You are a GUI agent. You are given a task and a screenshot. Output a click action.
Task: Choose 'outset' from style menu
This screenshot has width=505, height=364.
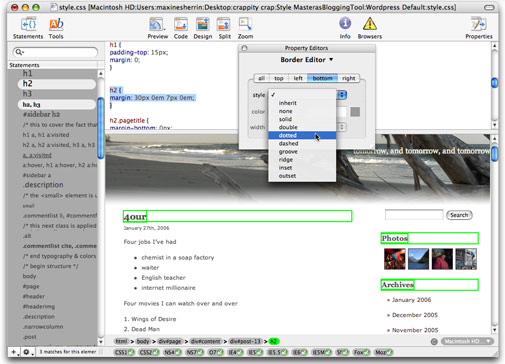302,176
